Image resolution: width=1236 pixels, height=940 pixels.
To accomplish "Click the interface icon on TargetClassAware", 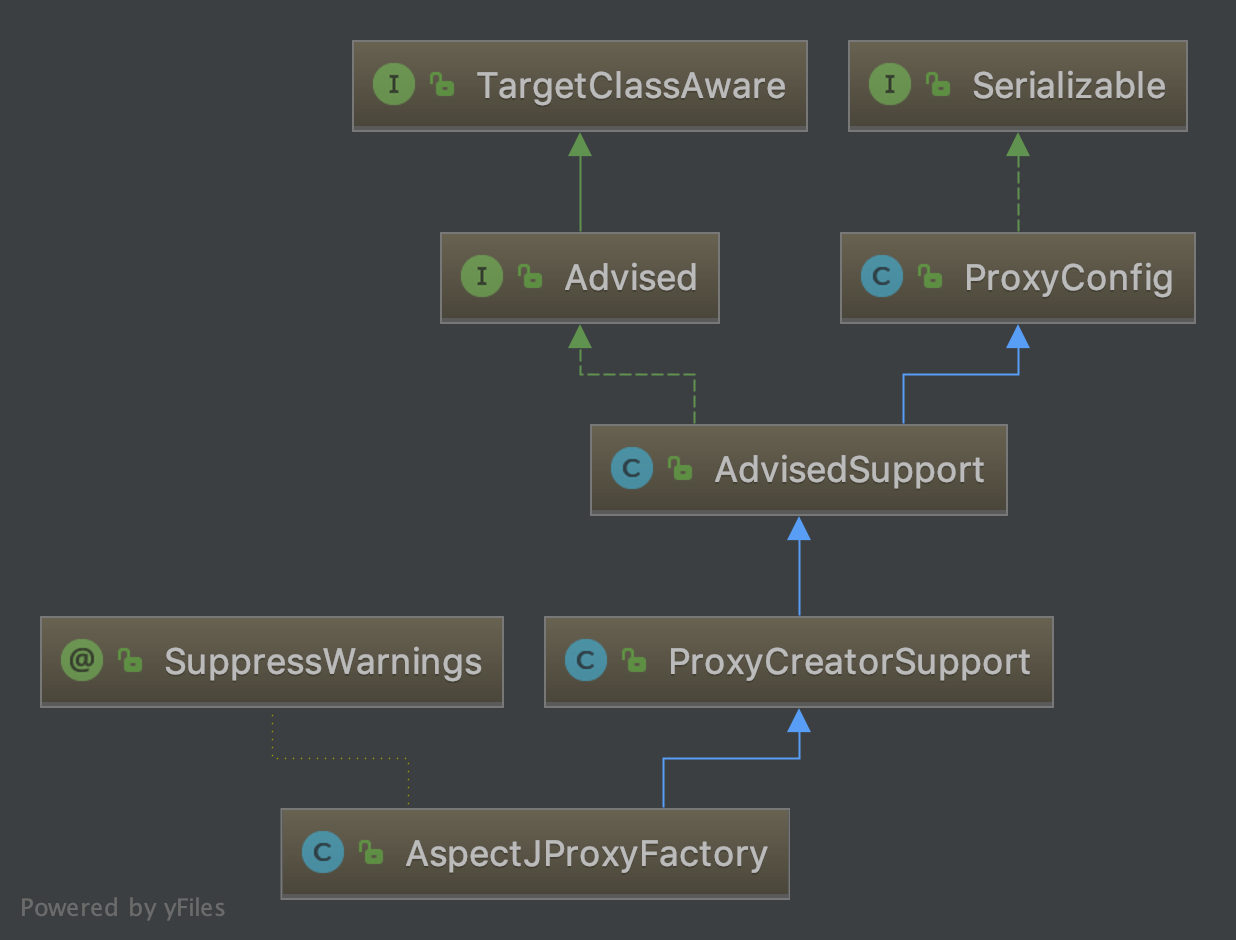I will (394, 85).
